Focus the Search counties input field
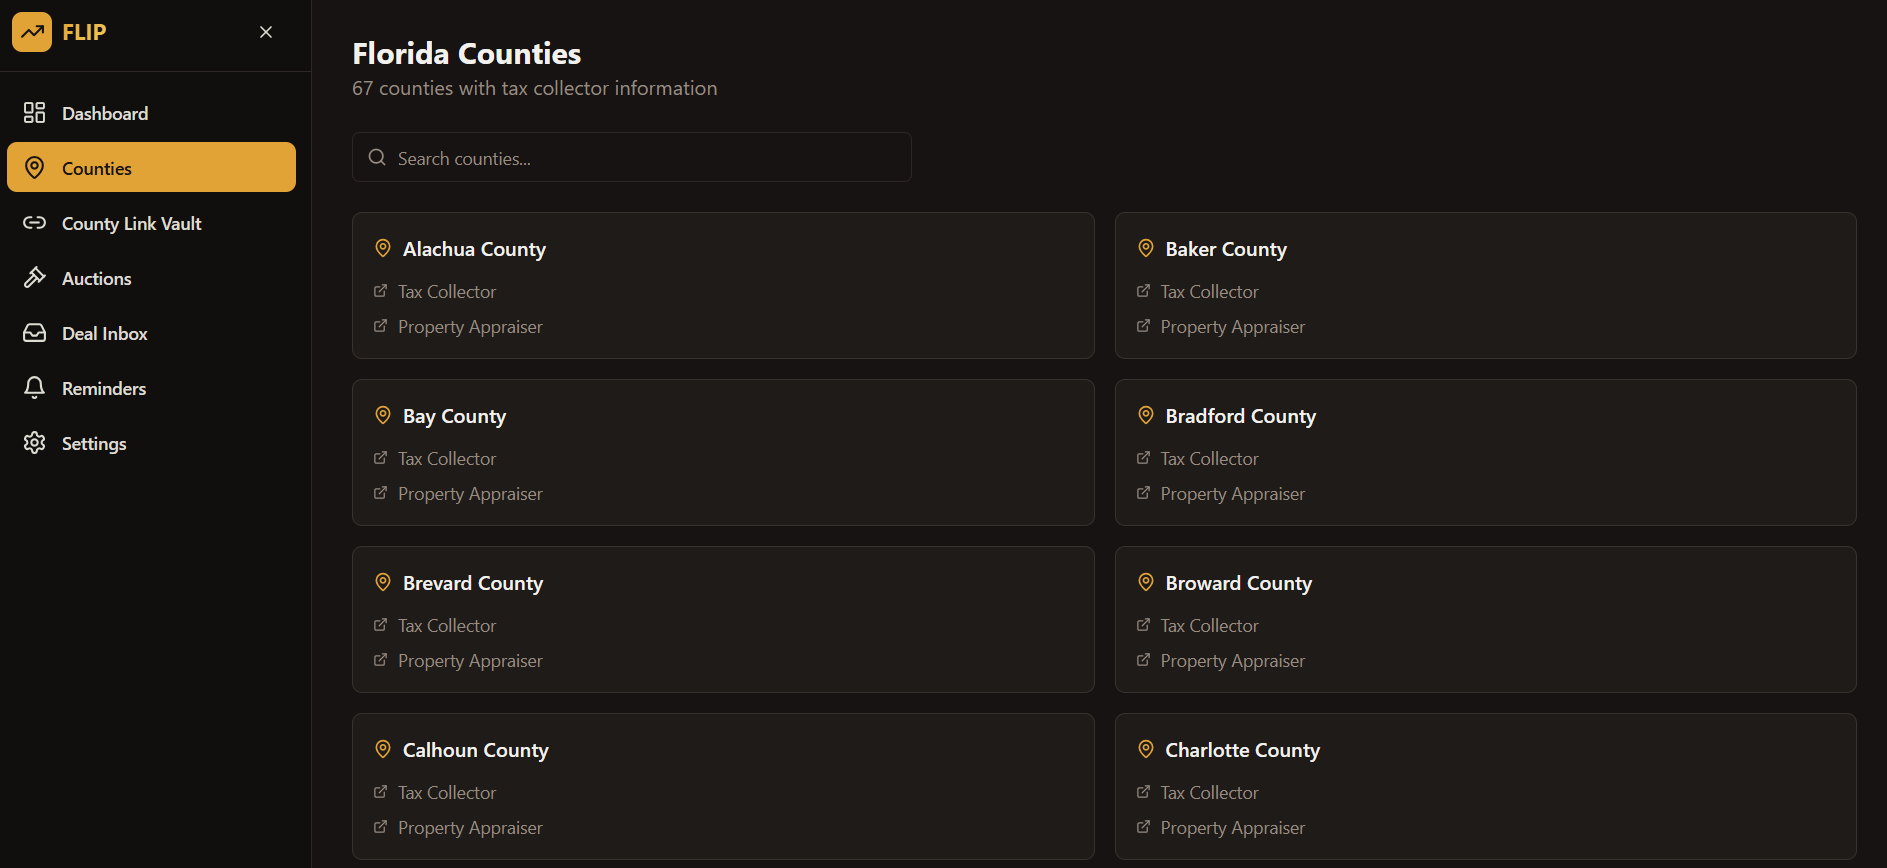This screenshot has width=1887, height=868. 632,157
